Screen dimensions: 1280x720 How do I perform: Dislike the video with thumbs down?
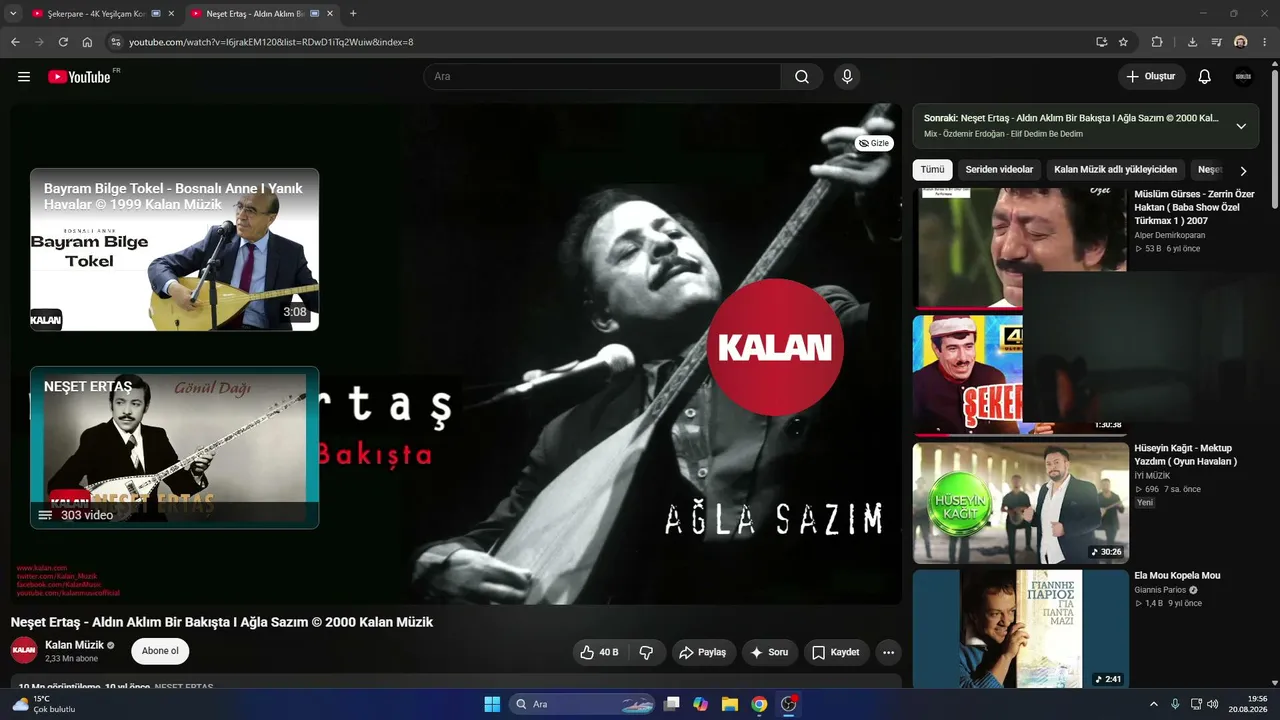pos(646,652)
